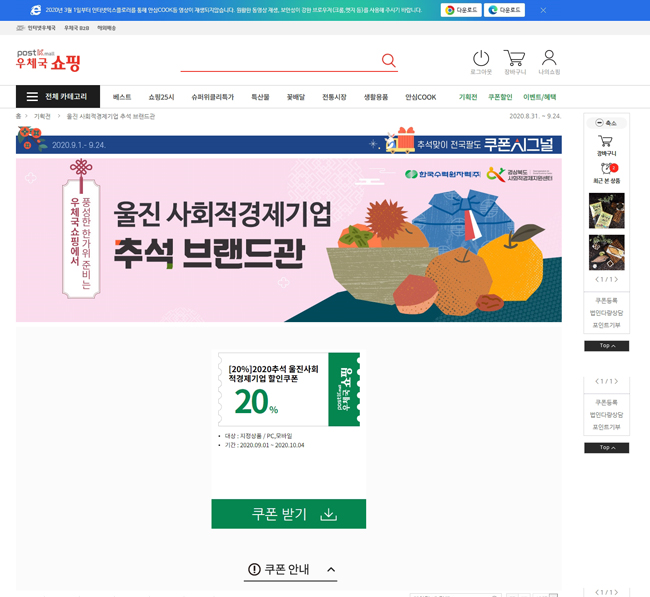Click the 나의쇼핑 text label
The image size is (650, 597).
click(549, 72)
